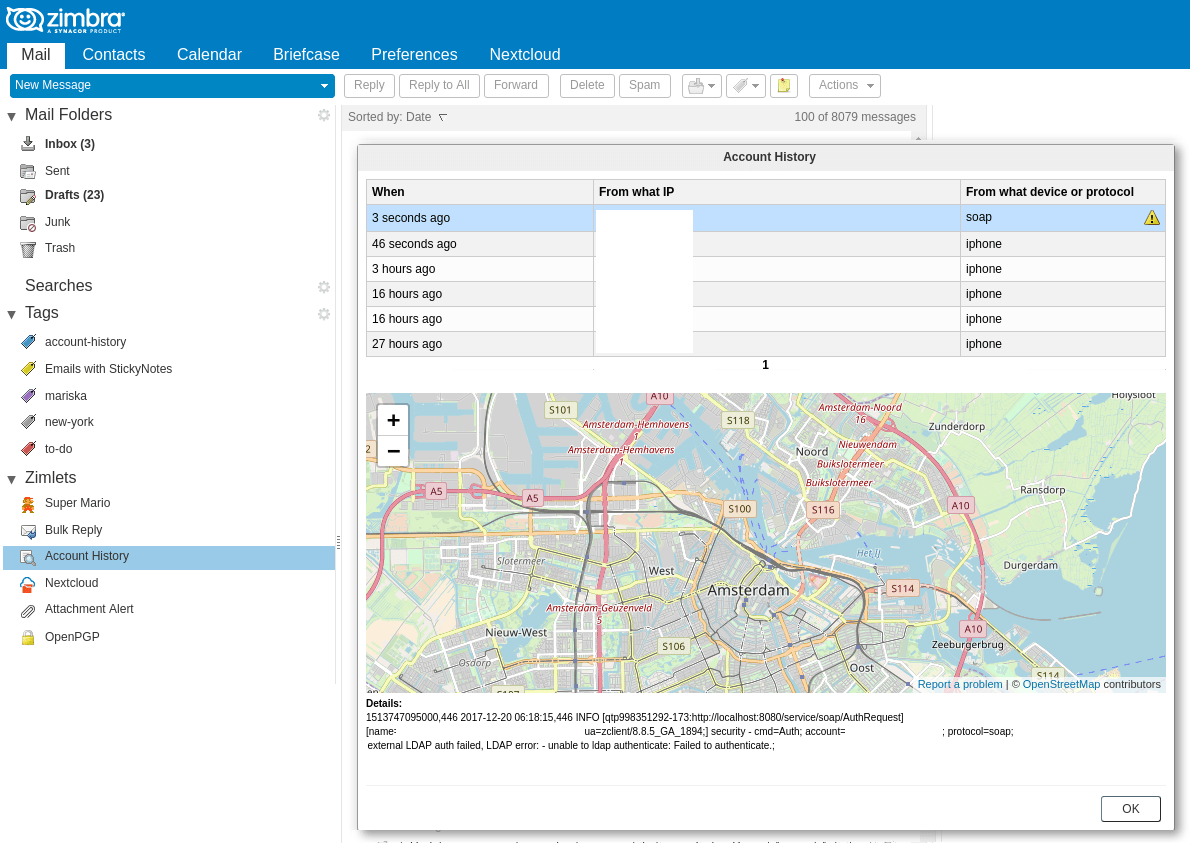1190x843 pixels.
Task: Collapse the Mail Folders section
Action: click(x=12, y=116)
